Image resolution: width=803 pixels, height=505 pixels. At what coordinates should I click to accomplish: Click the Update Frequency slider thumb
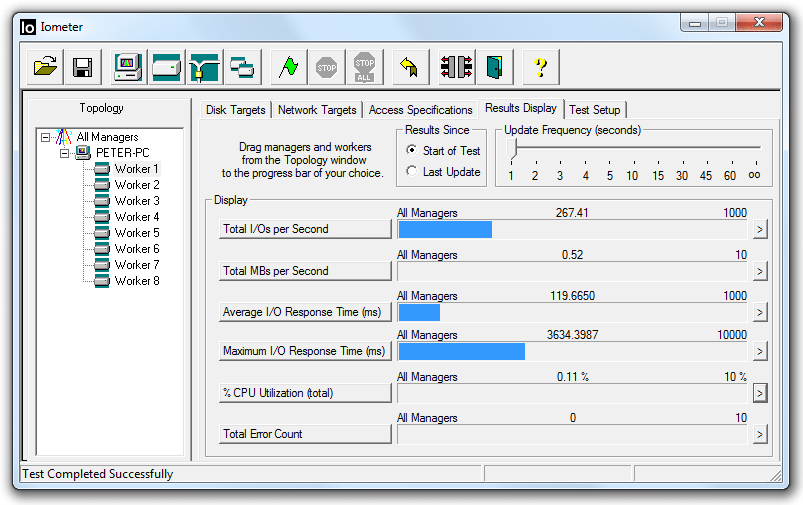(x=512, y=149)
